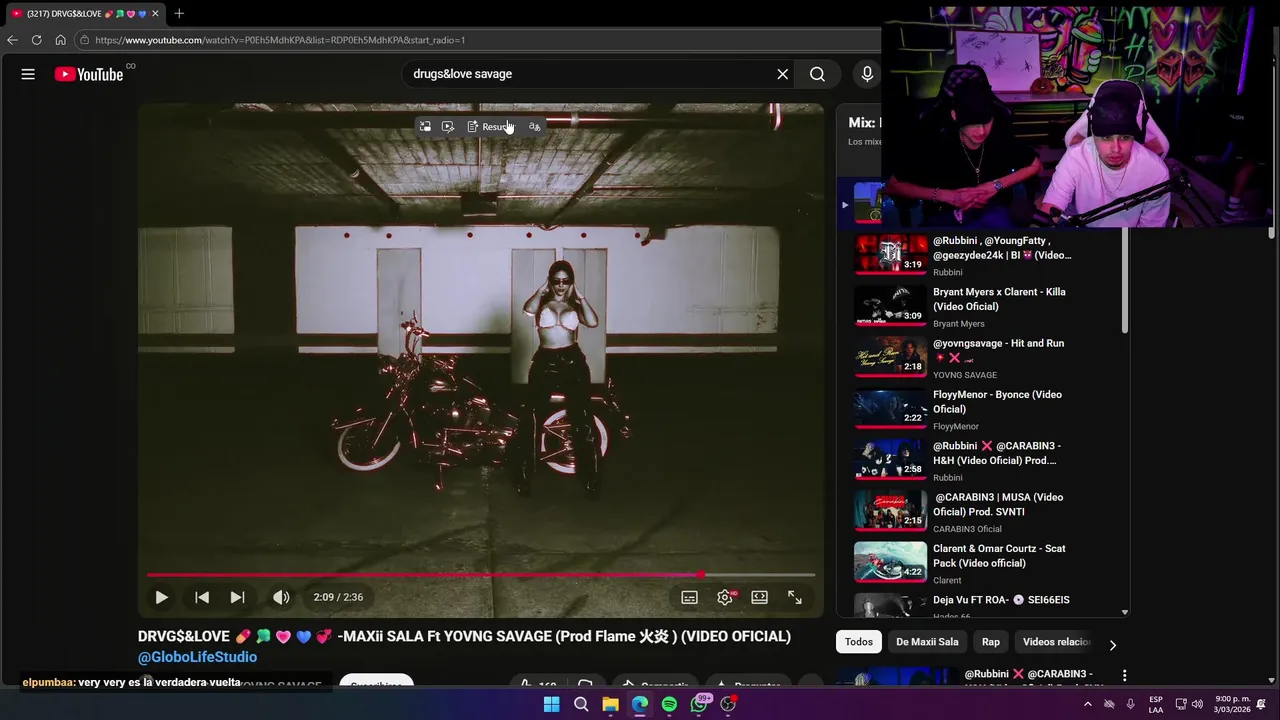Open OBS Studio from the taskbar
This screenshot has width=1280, height=720.
729,704
